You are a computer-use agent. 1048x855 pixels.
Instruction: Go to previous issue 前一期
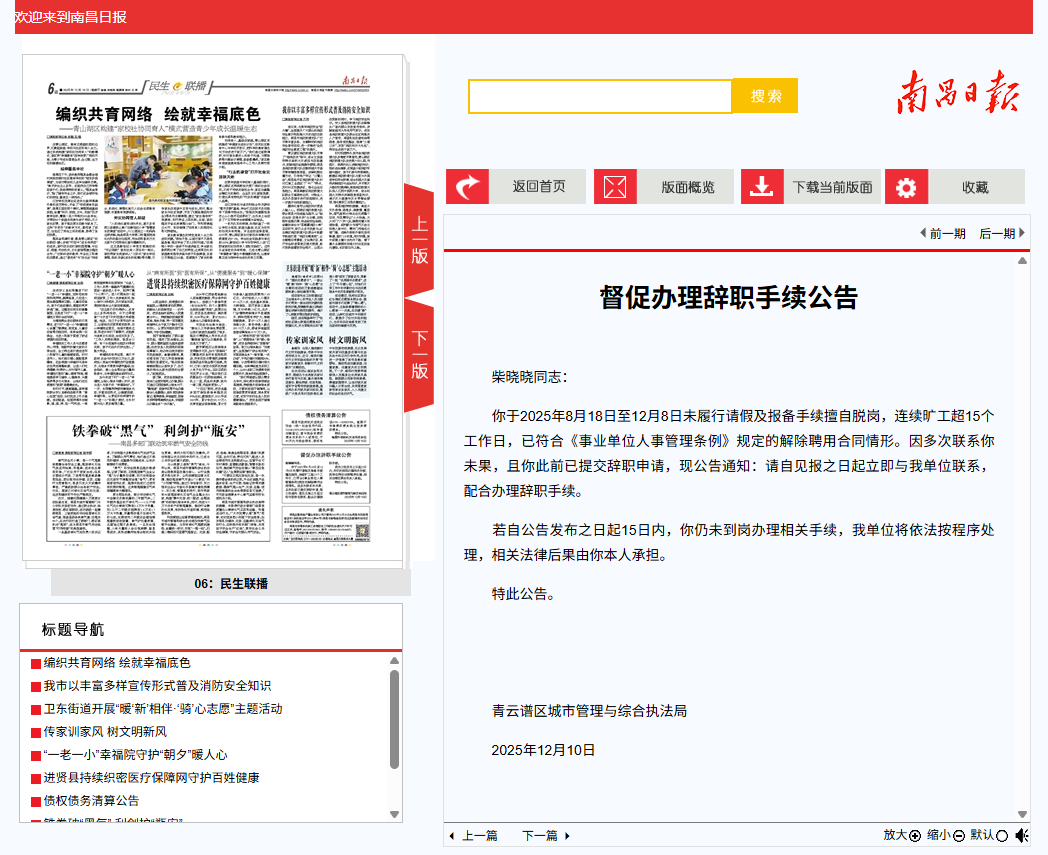[x=942, y=233]
